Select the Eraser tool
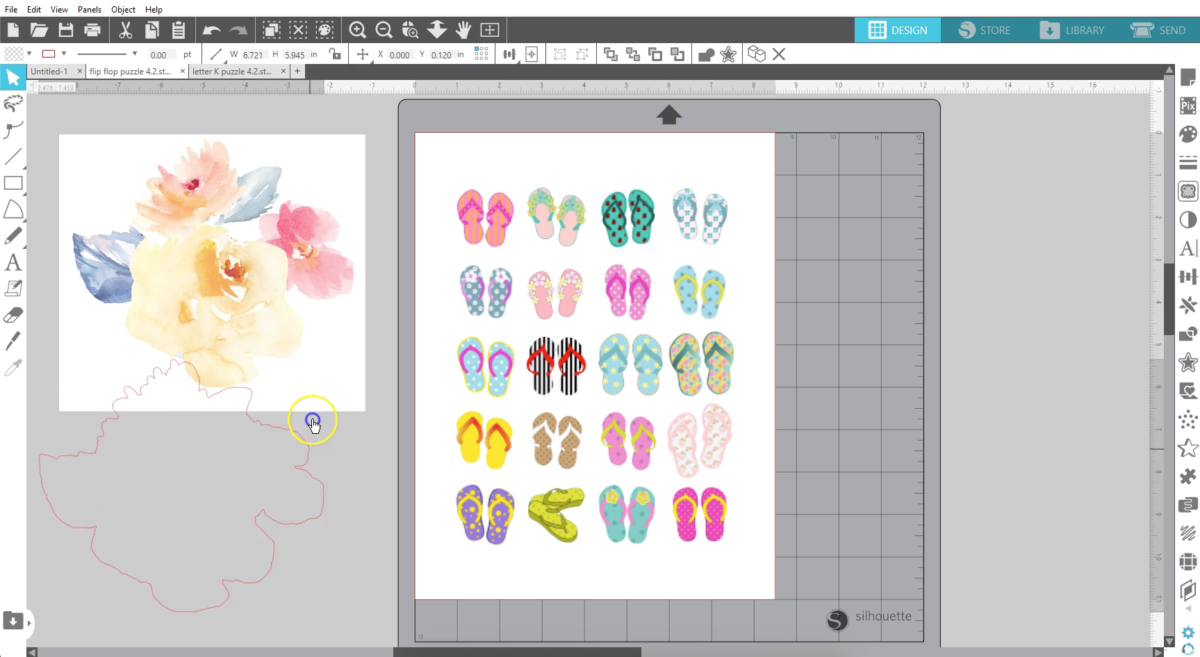Viewport: 1200px width, 657px height. click(13, 315)
